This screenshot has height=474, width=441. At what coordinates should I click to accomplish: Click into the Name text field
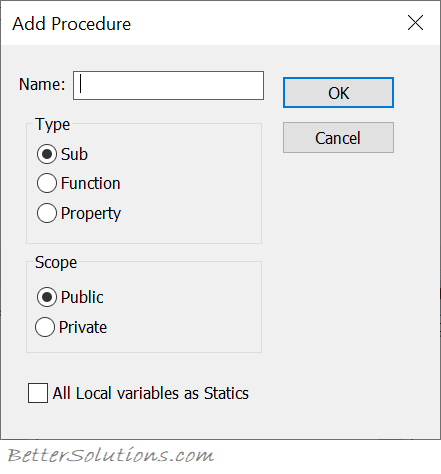[168, 85]
